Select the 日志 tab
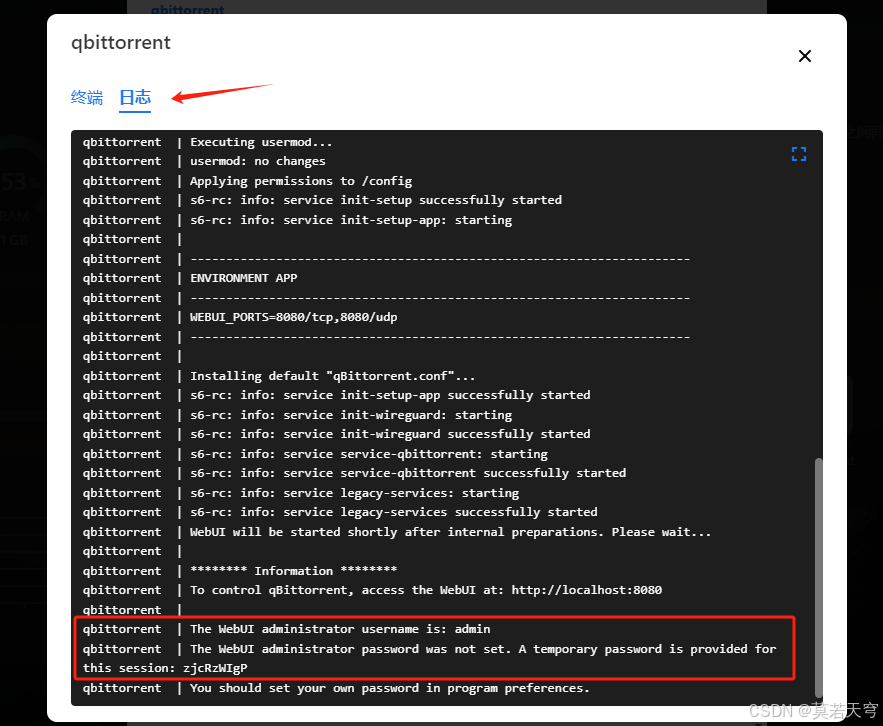The height and width of the screenshot is (726, 883). pos(135,97)
